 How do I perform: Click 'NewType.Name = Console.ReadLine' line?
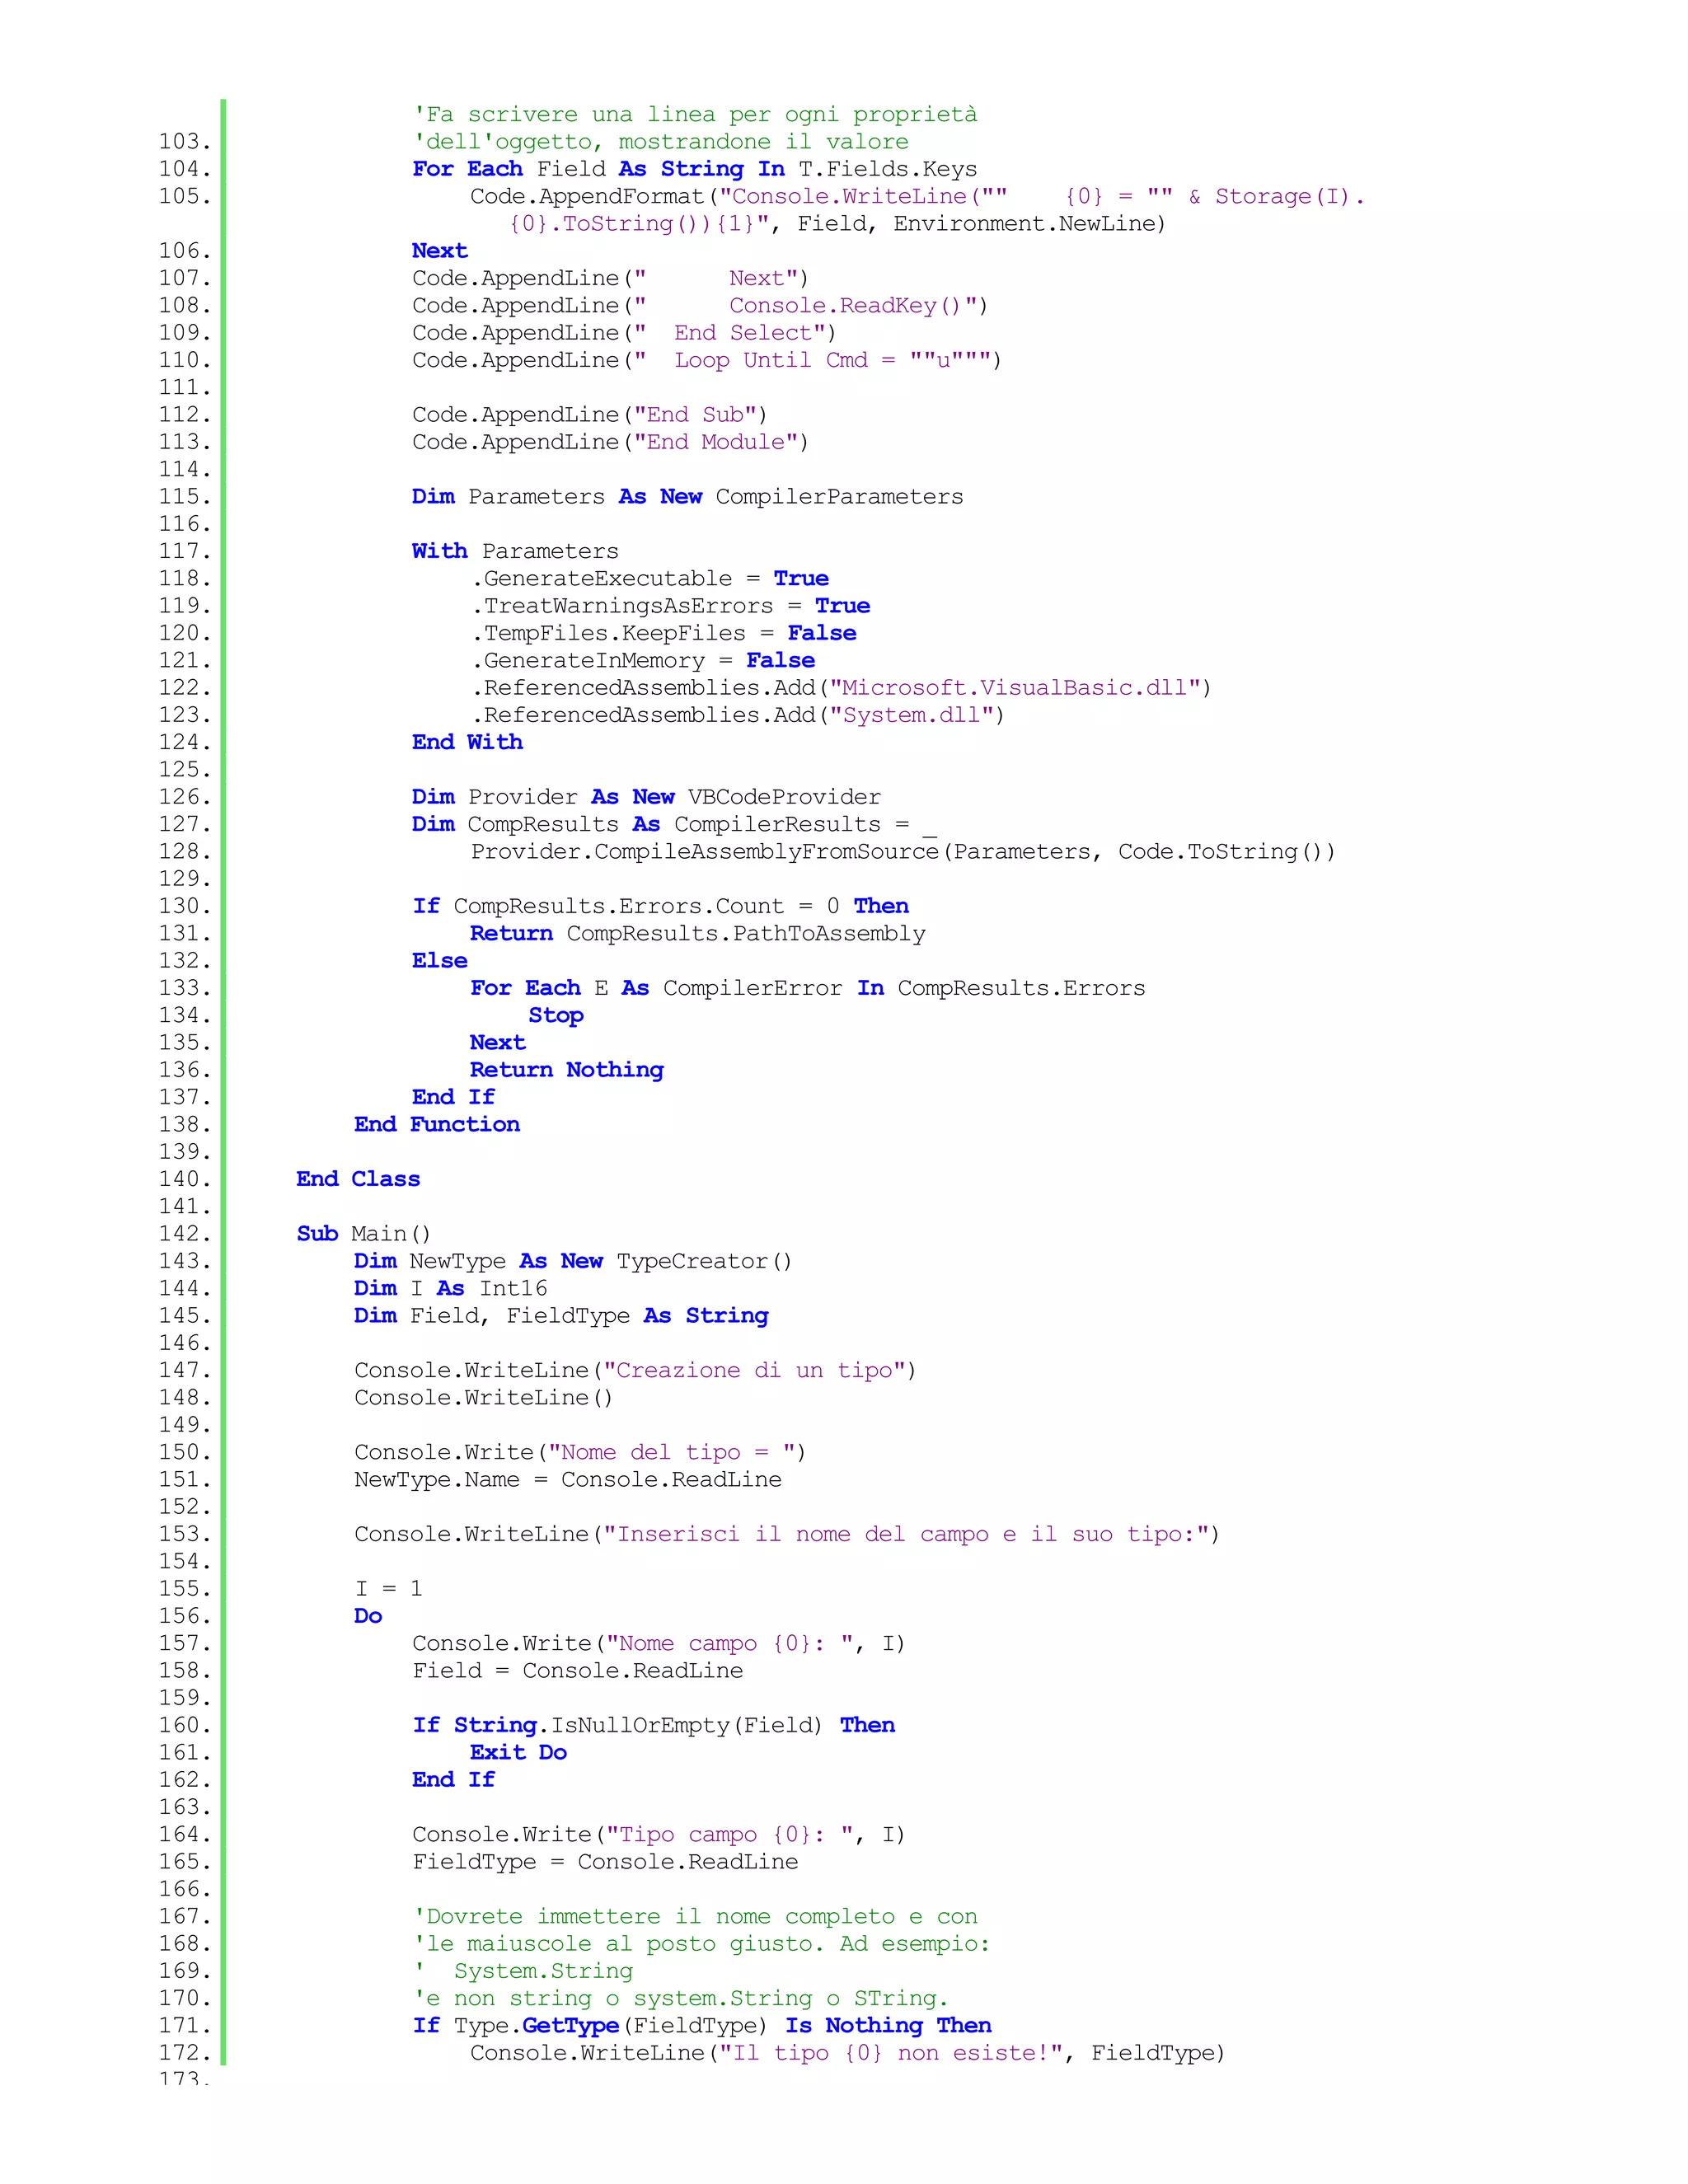pos(568,1480)
